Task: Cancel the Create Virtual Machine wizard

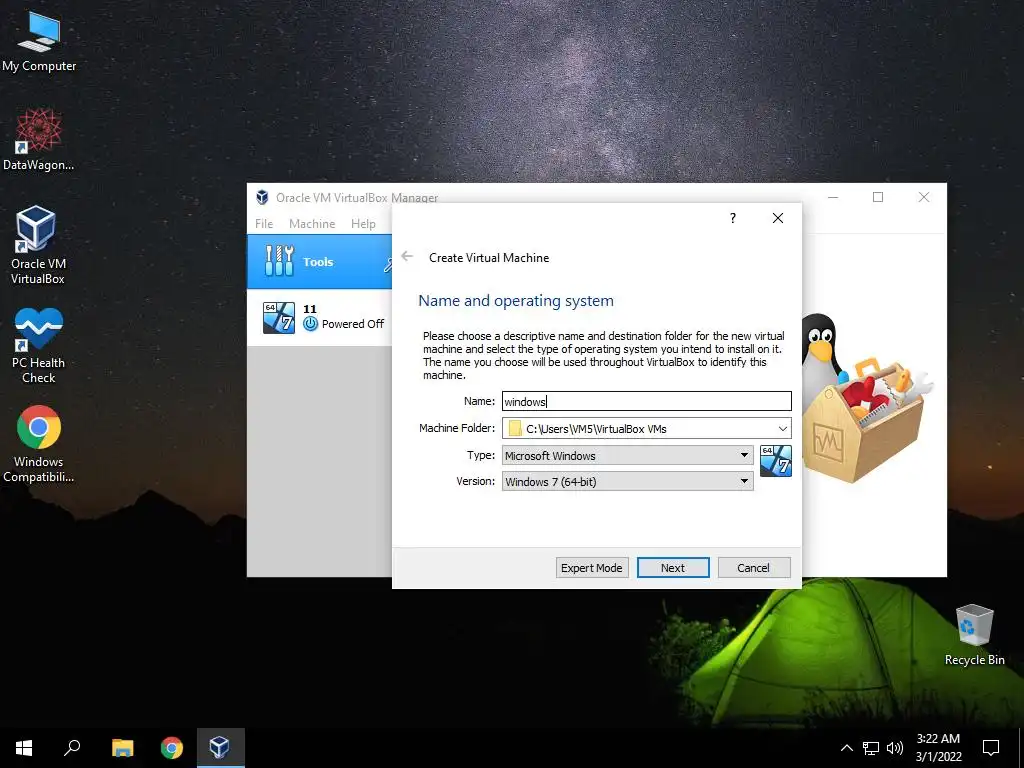Action: click(x=754, y=568)
